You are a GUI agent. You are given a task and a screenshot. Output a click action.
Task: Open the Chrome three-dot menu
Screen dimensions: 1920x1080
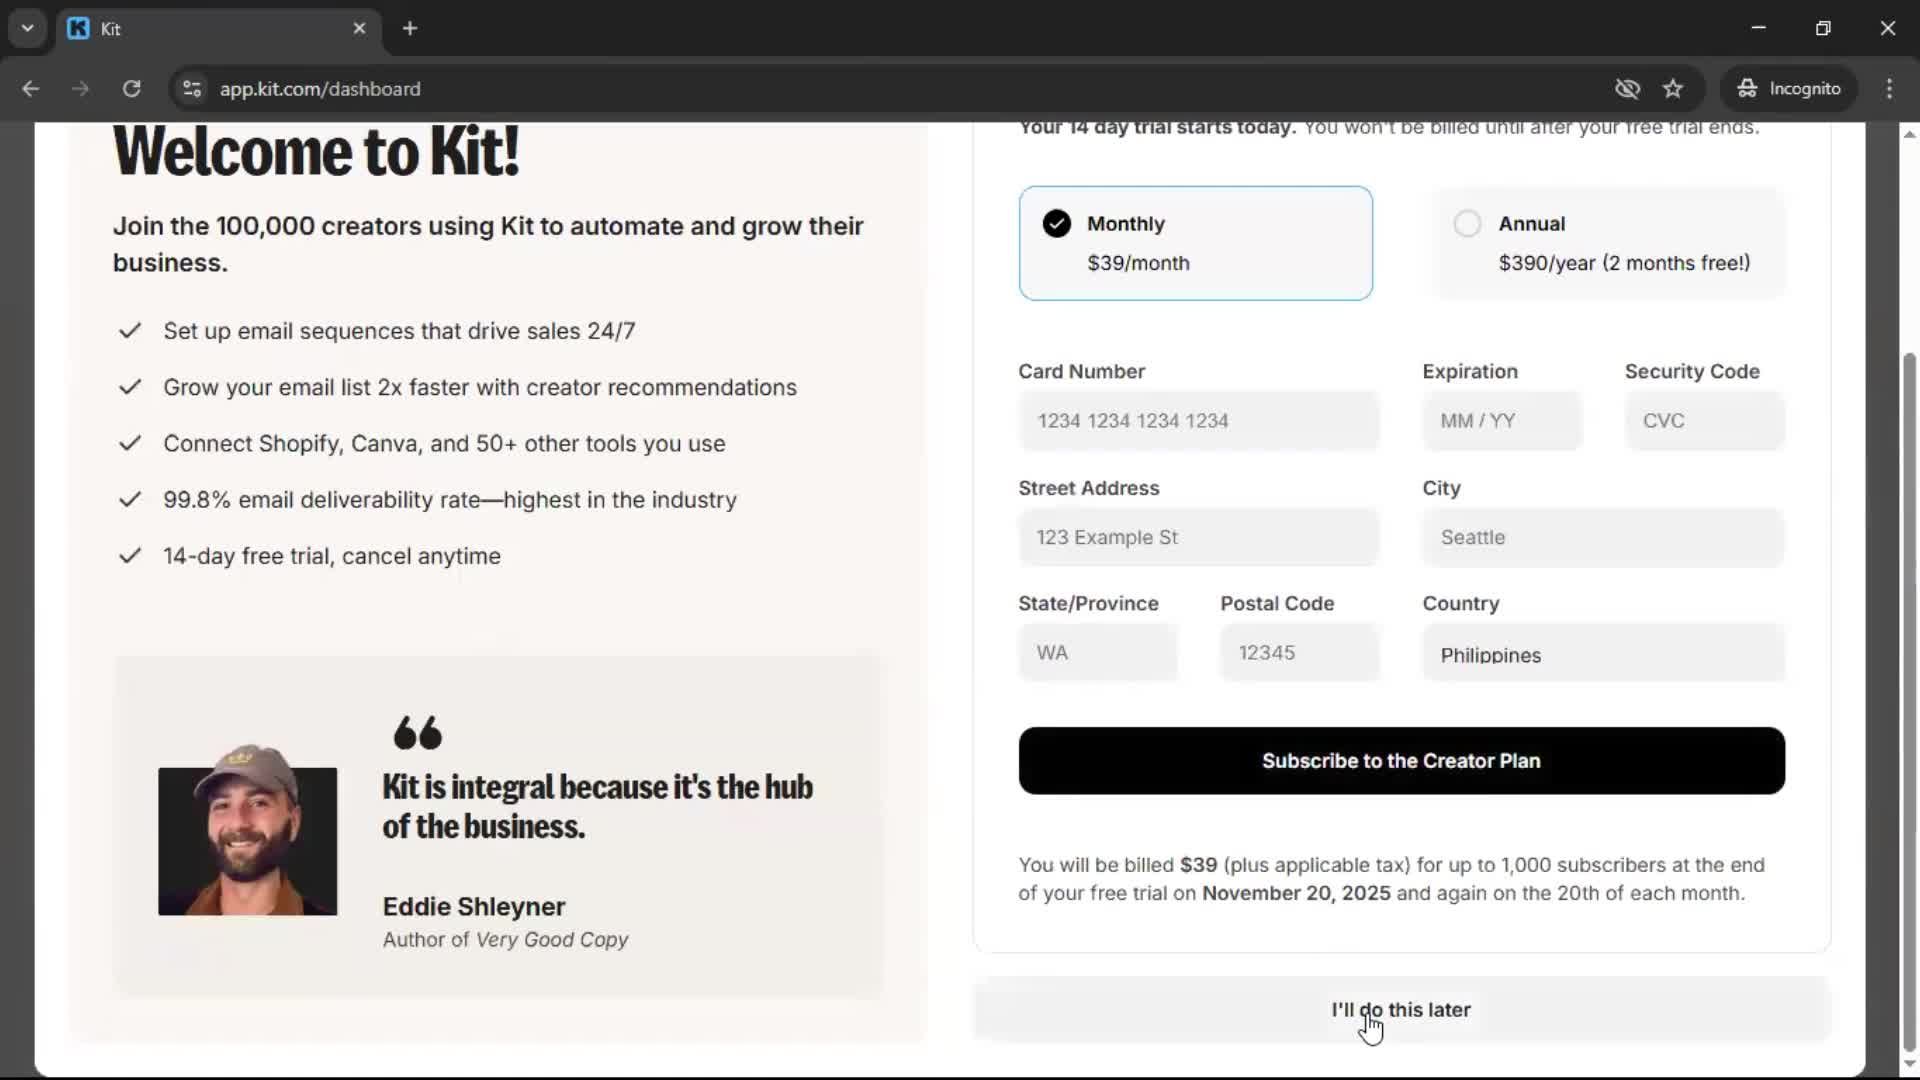pyautogui.click(x=1889, y=88)
